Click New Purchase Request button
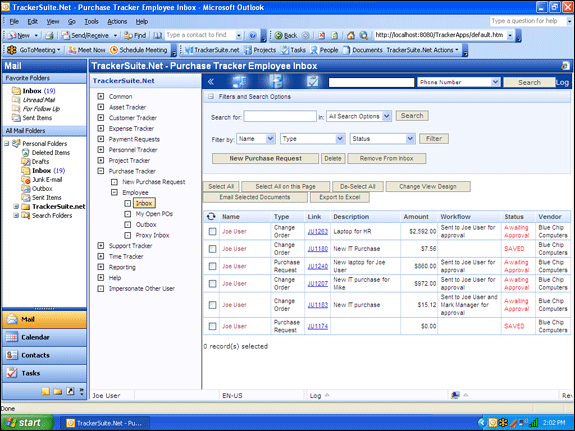This screenshot has width=575, height=431. pyautogui.click(x=265, y=158)
